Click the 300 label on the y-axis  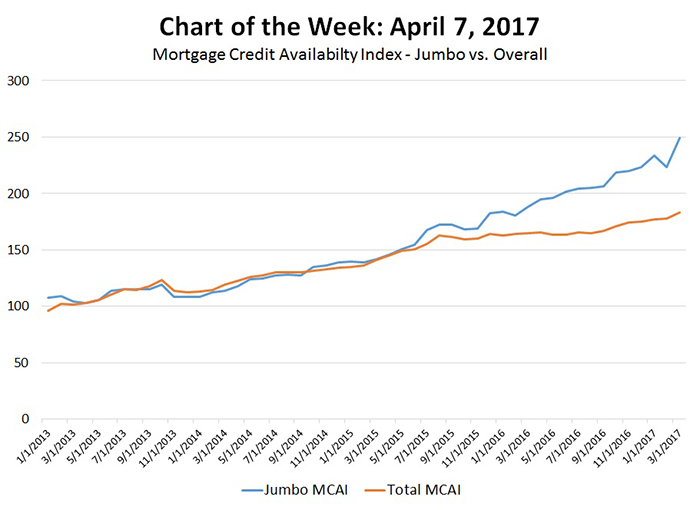point(19,81)
